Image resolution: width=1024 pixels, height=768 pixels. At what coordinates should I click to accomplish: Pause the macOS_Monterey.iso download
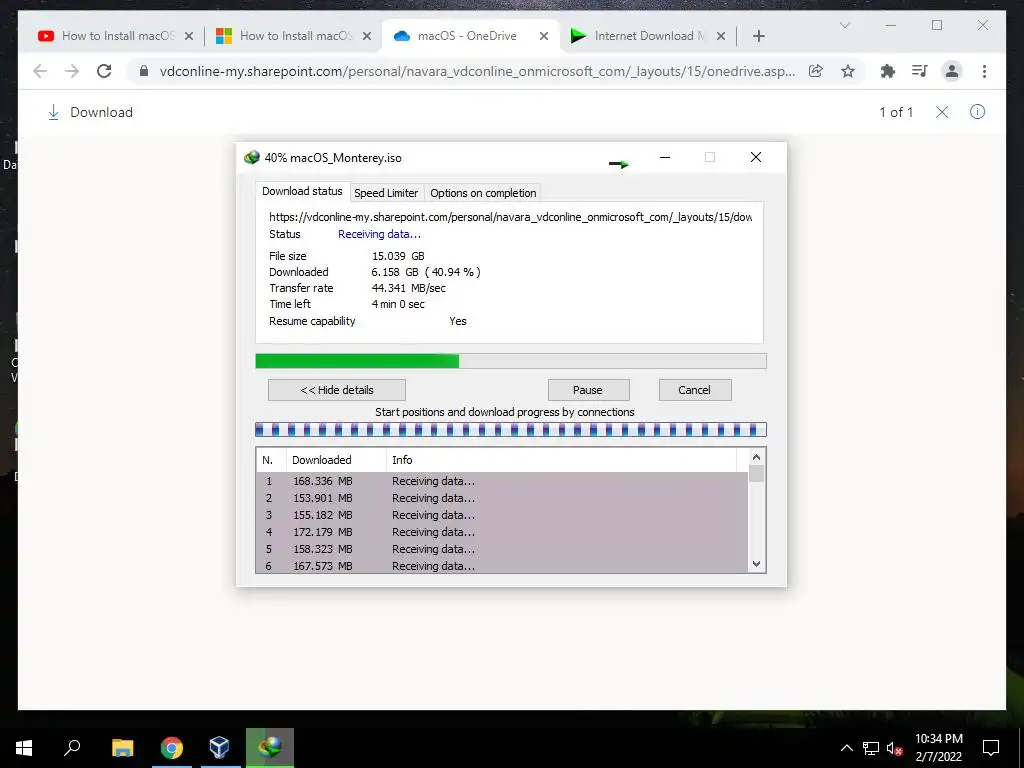[588, 390]
